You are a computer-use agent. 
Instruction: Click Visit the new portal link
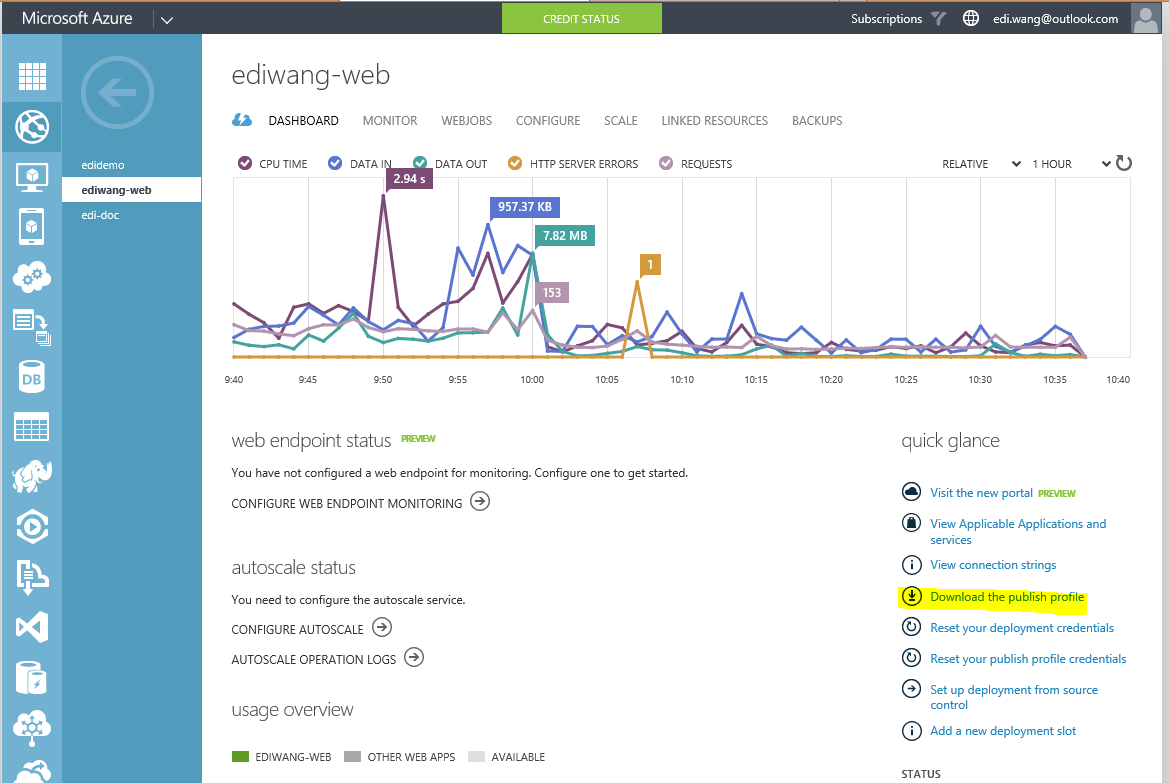pos(981,493)
